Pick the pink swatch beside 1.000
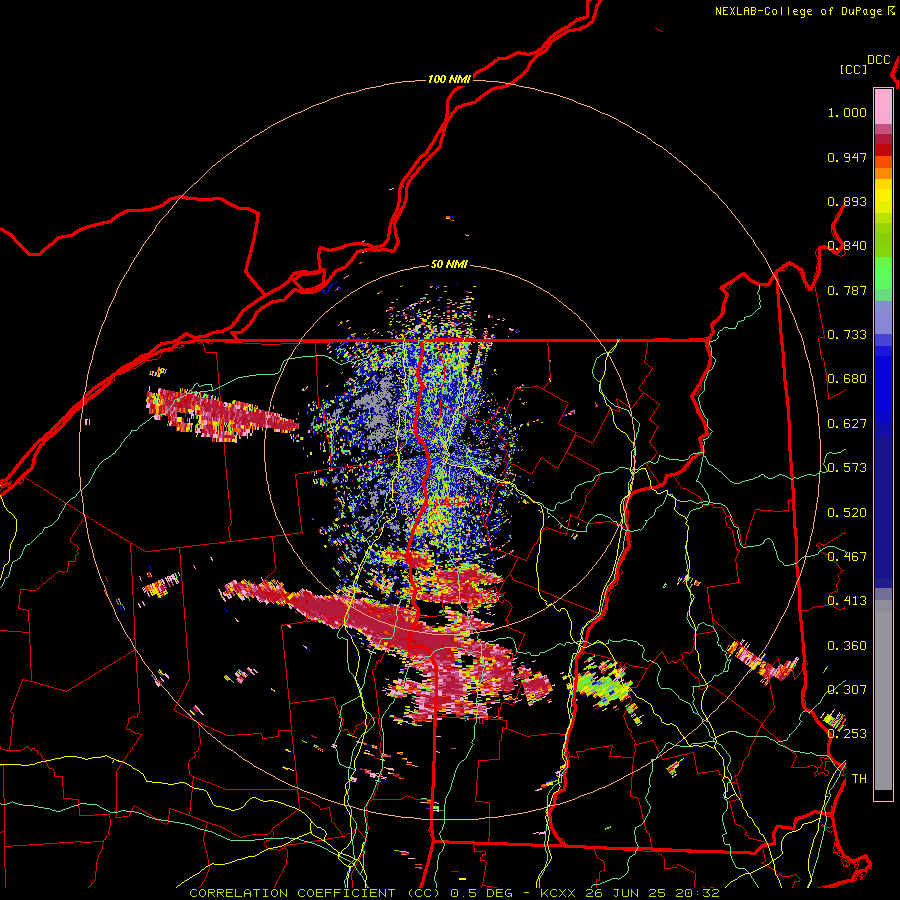The width and height of the screenshot is (900, 900). tap(883, 107)
